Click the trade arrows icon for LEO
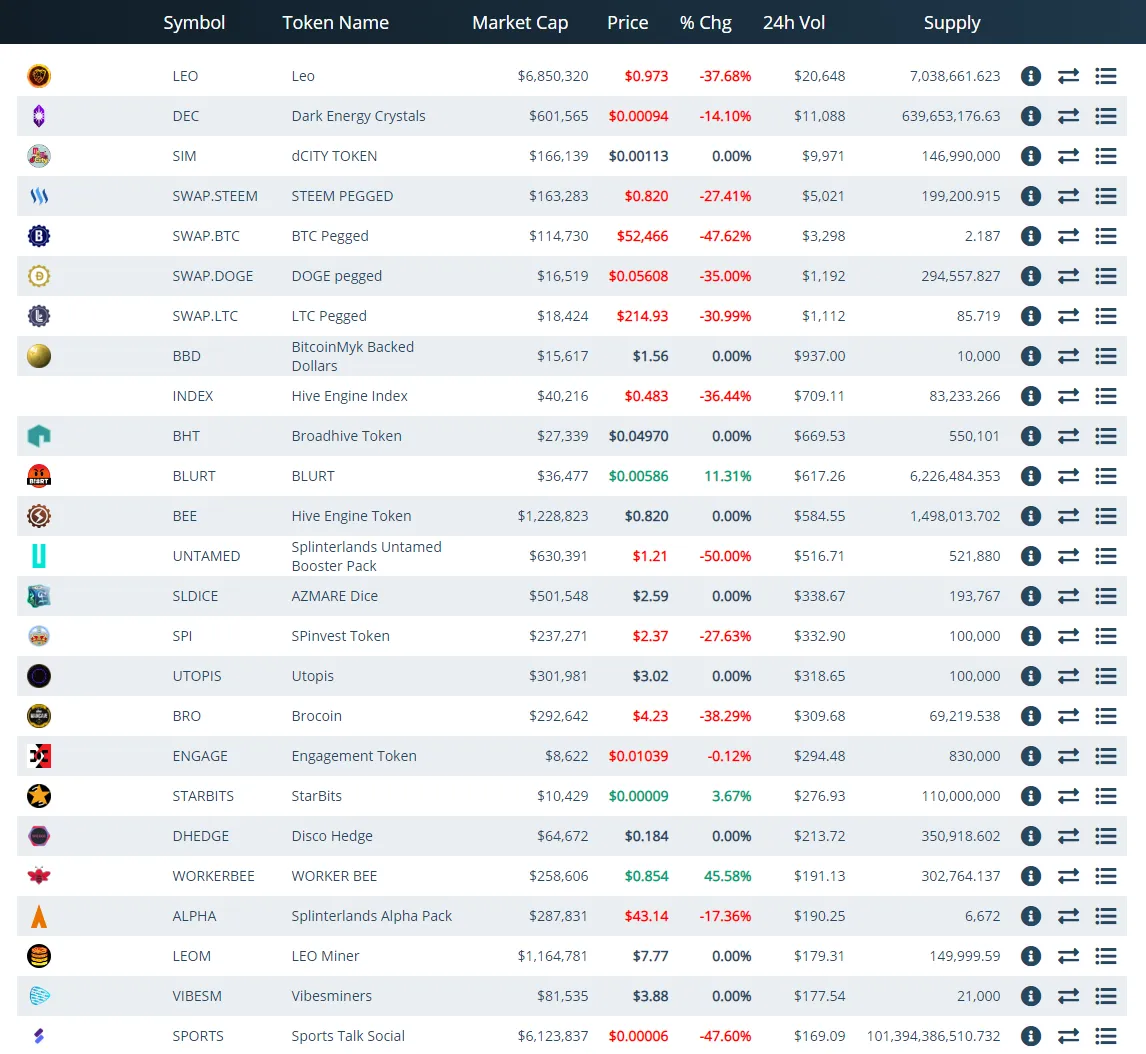1146x1054 pixels. coord(1069,76)
